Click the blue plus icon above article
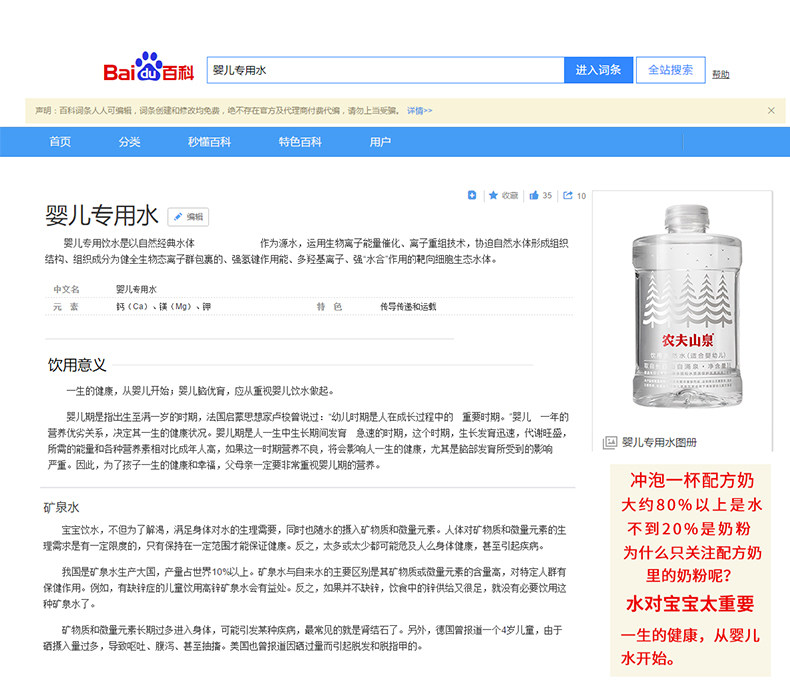The image size is (790, 700). click(x=472, y=195)
